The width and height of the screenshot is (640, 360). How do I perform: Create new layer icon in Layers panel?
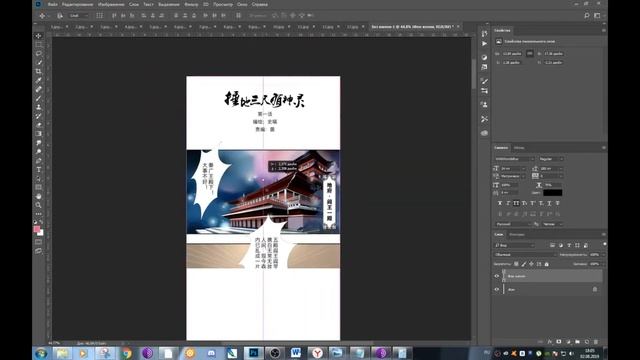[x=587, y=342]
